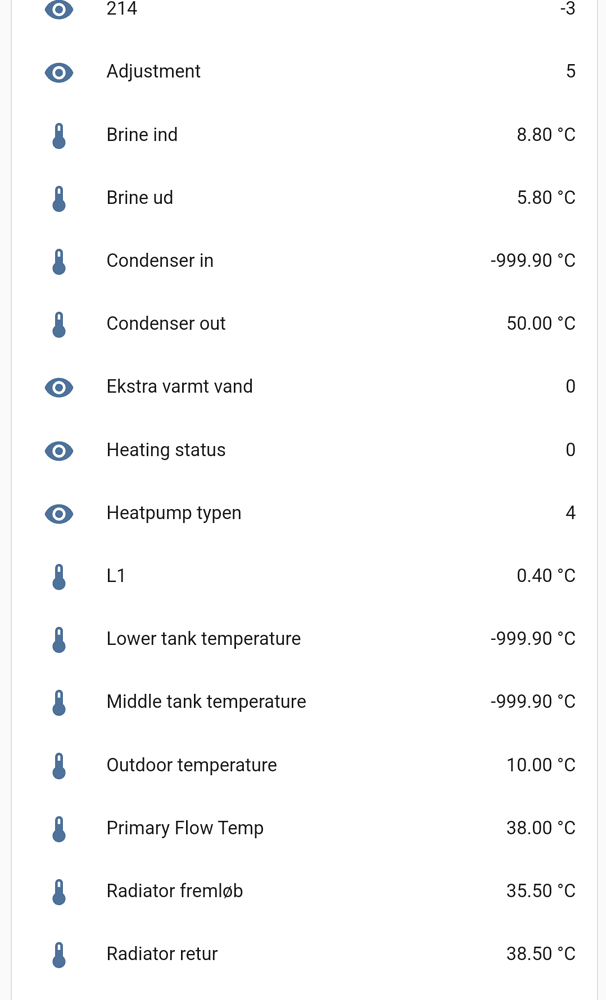Click the Brine ind thermometer icon
The height and width of the screenshot is (1000, 606).
click(58, 135)
